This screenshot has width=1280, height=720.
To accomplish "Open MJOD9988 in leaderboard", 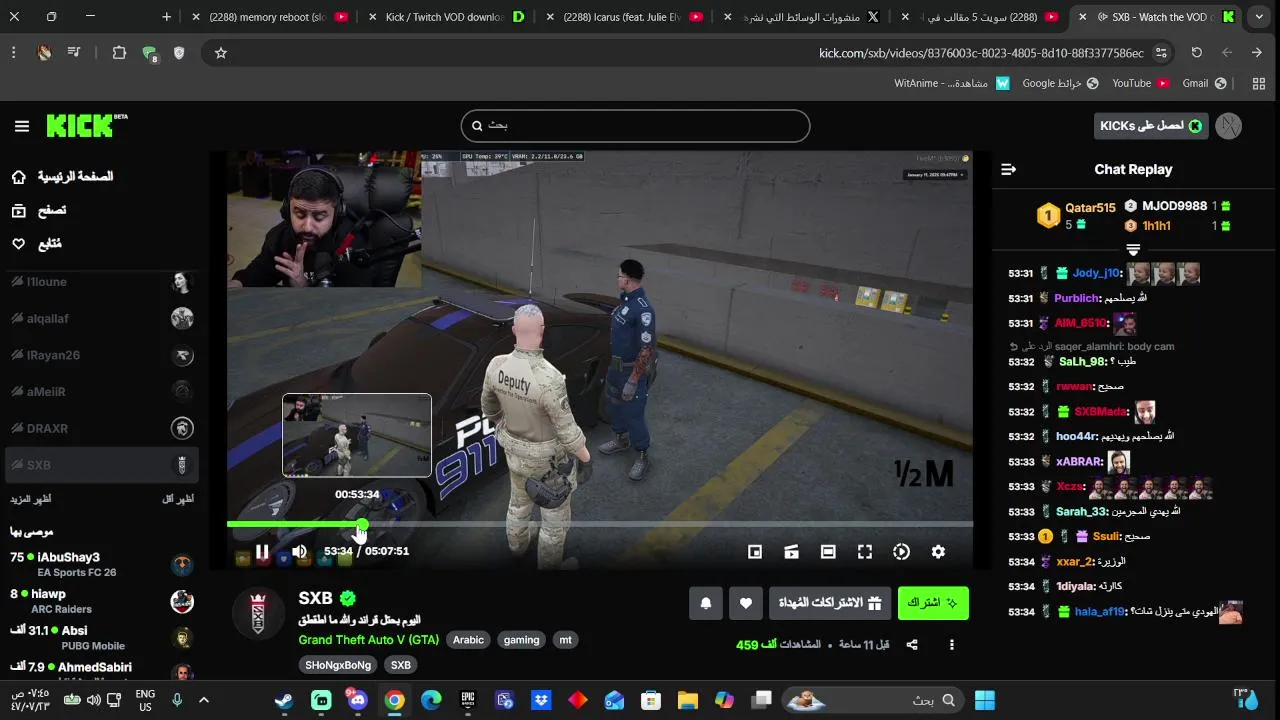I will [x=1174, y=206].
